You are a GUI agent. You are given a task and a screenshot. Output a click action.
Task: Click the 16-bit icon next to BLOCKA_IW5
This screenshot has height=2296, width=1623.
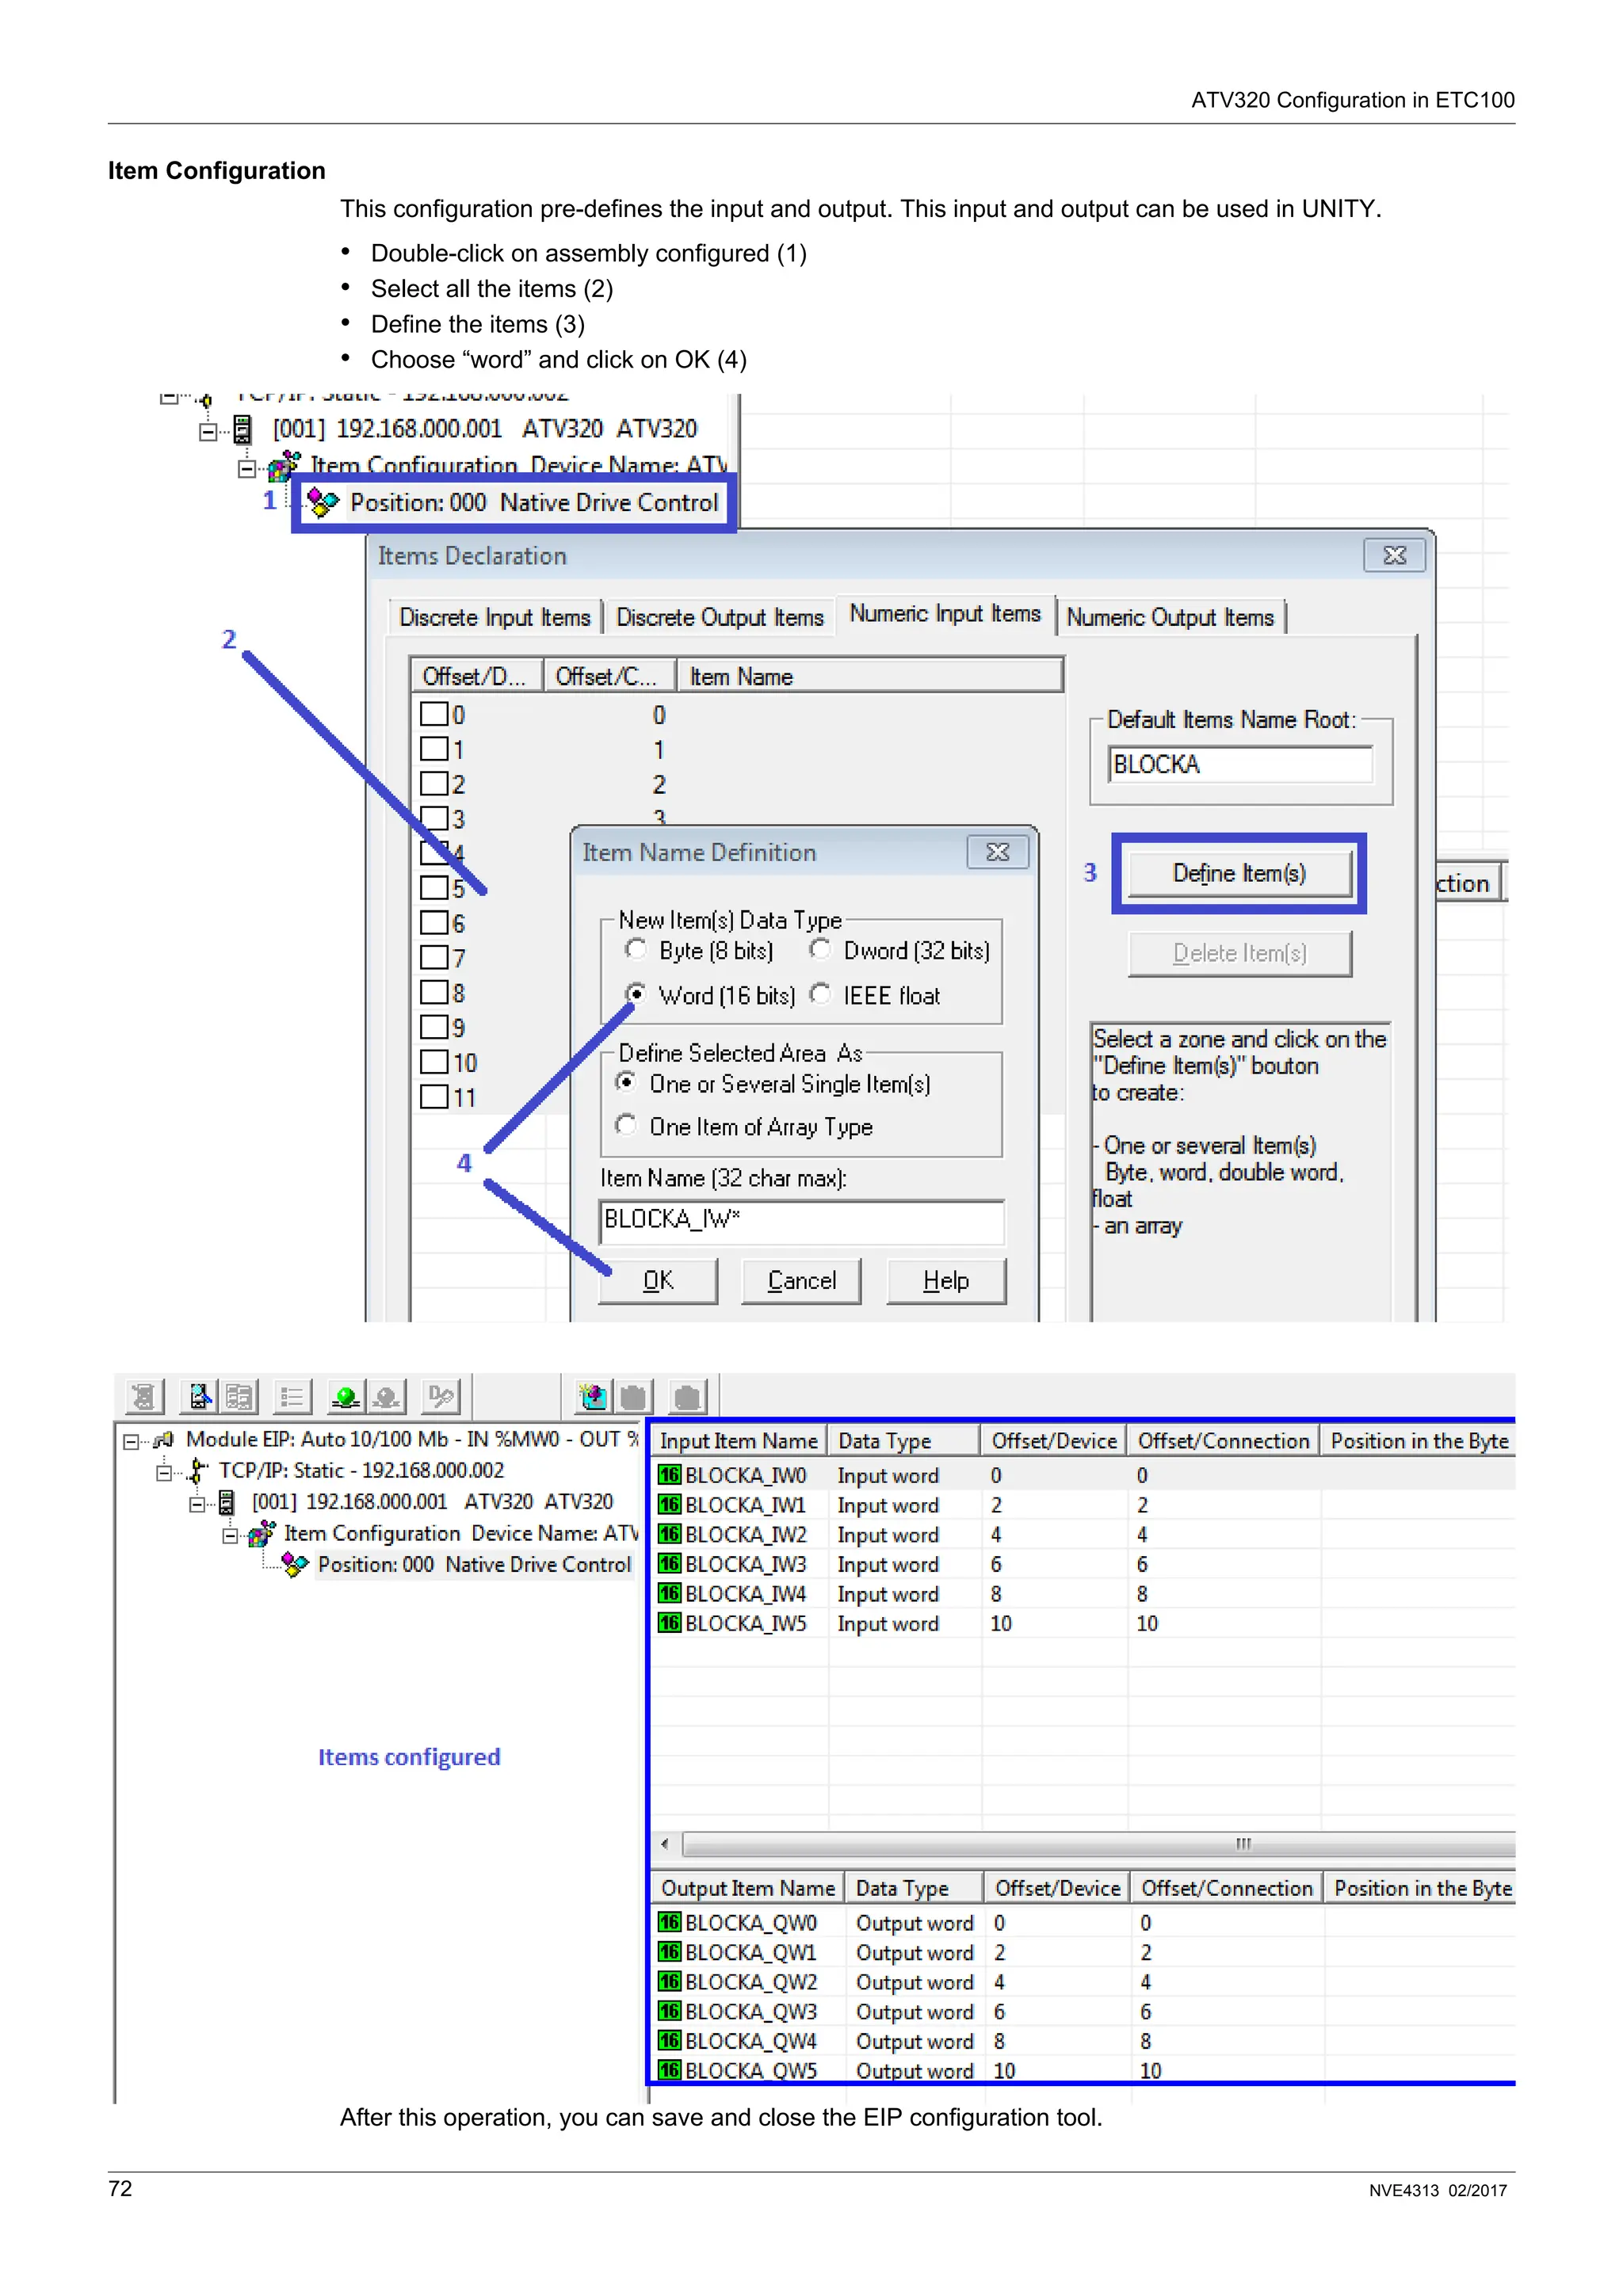[x=669, y=1623]
